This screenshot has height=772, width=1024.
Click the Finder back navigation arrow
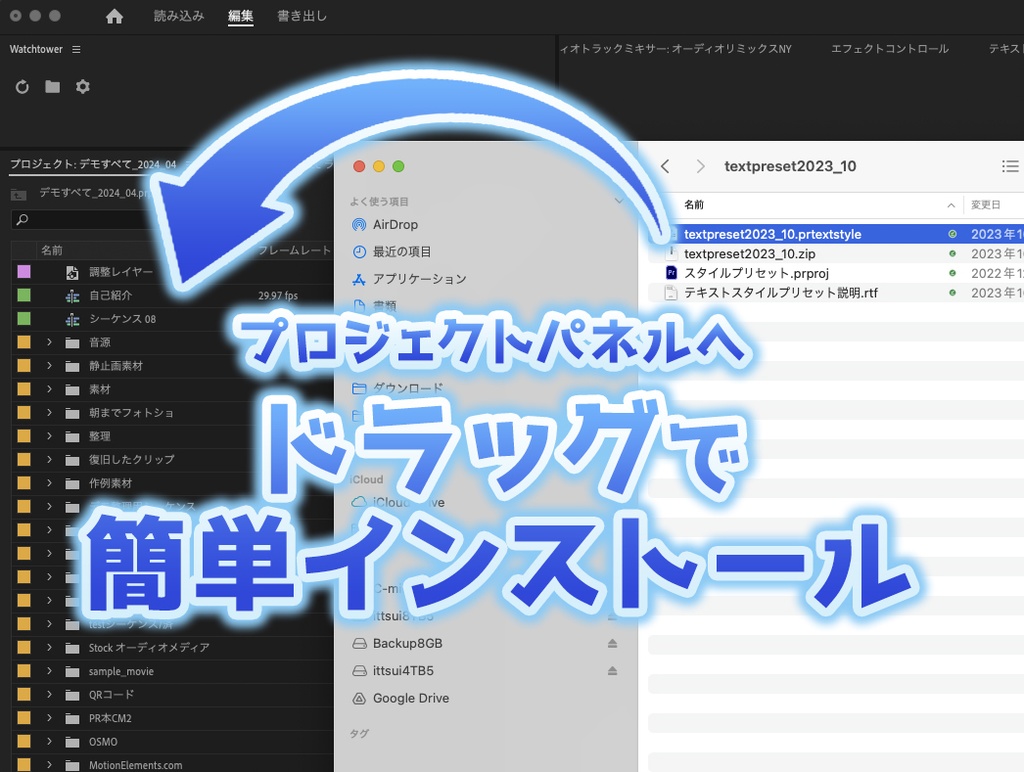[x=666, y=166]
